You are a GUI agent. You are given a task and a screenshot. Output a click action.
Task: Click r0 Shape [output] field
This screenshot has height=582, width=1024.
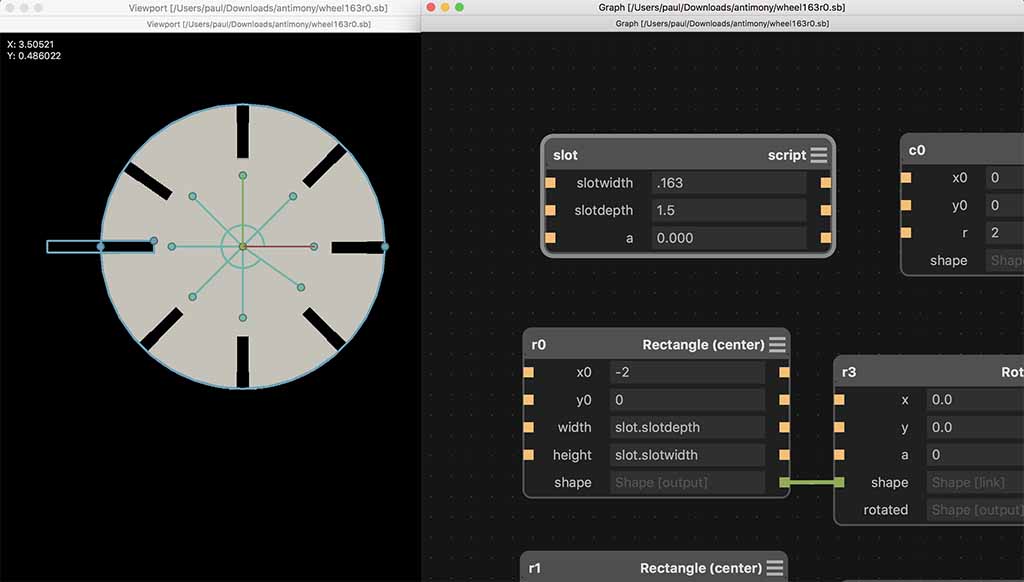[687, 482]
